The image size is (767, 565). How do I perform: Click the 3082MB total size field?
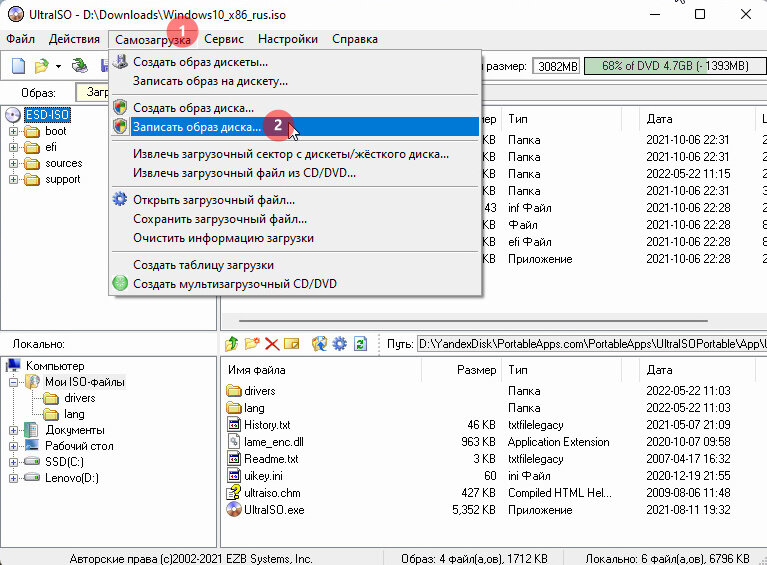[x=556, y=66]
